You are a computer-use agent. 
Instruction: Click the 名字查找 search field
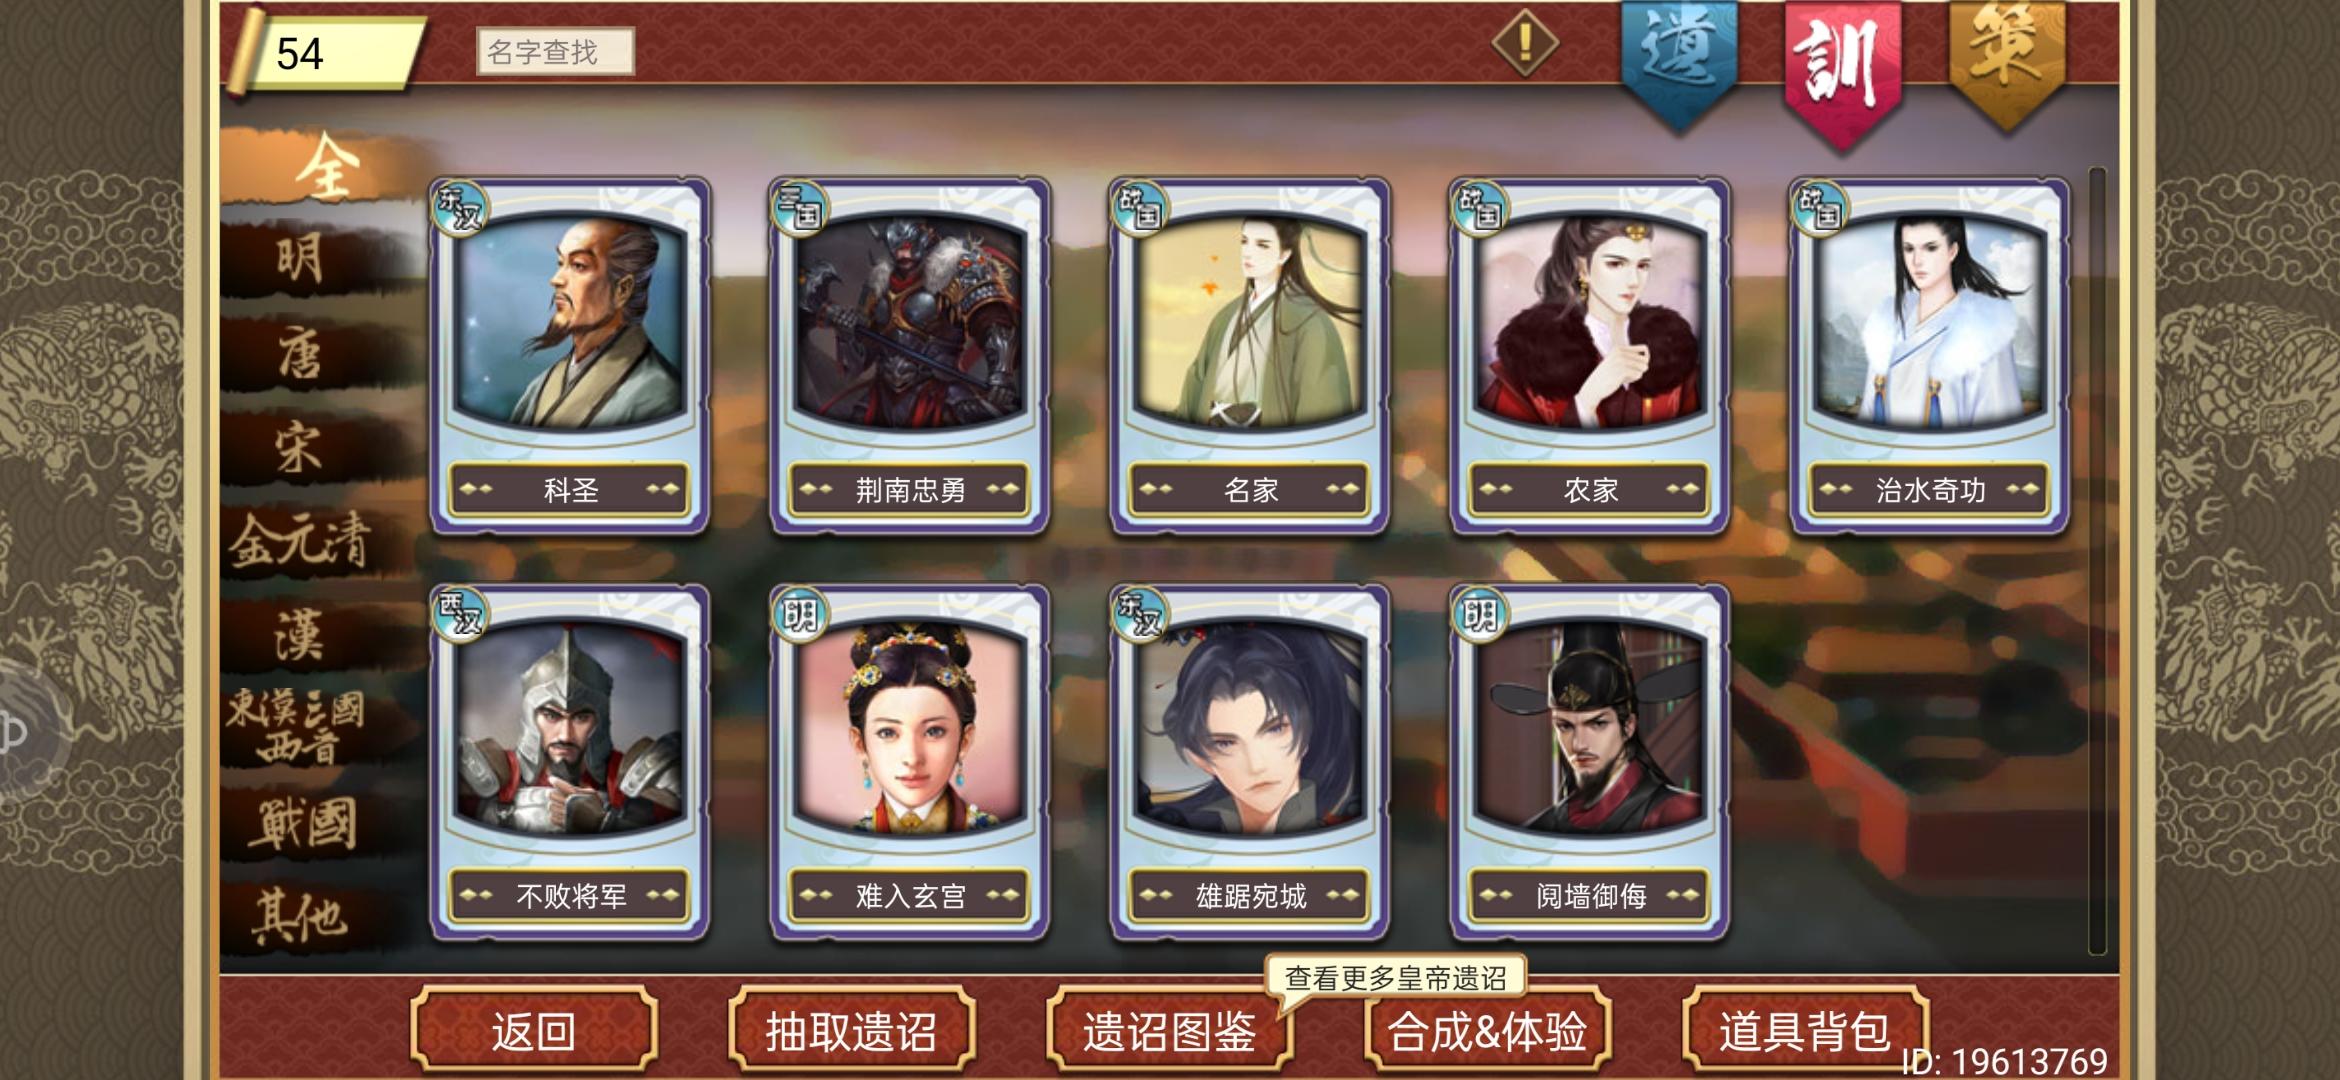click(555, 51)
